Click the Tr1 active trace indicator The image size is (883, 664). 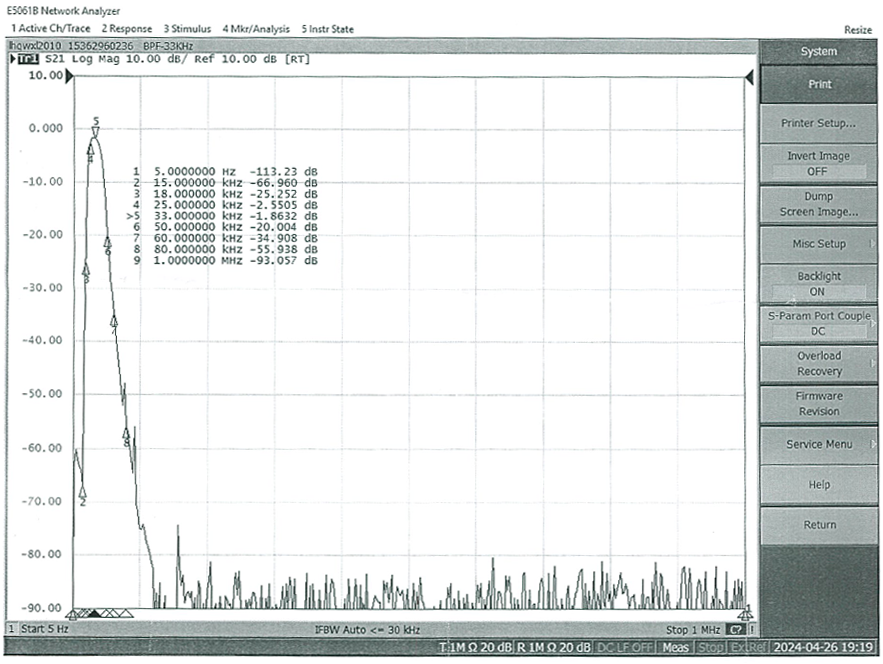(26, 60)
